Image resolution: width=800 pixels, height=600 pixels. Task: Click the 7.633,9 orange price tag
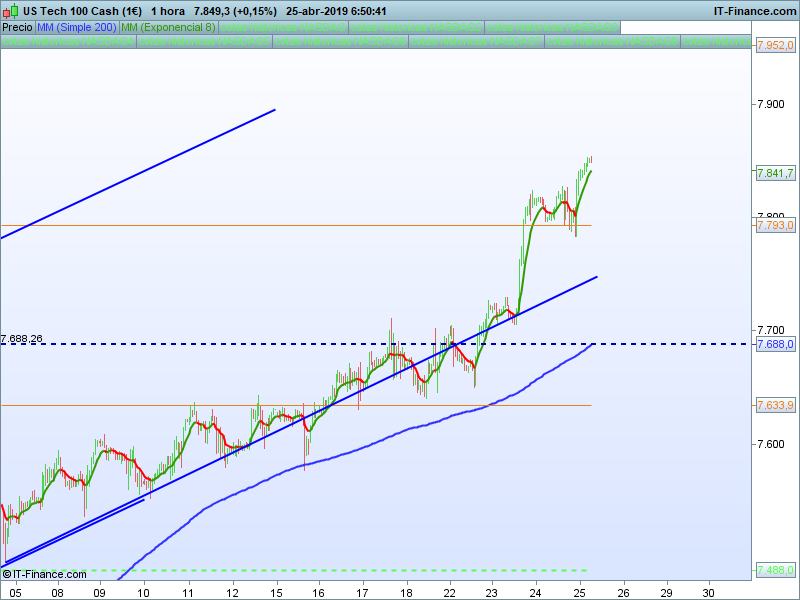coord(775,405)
